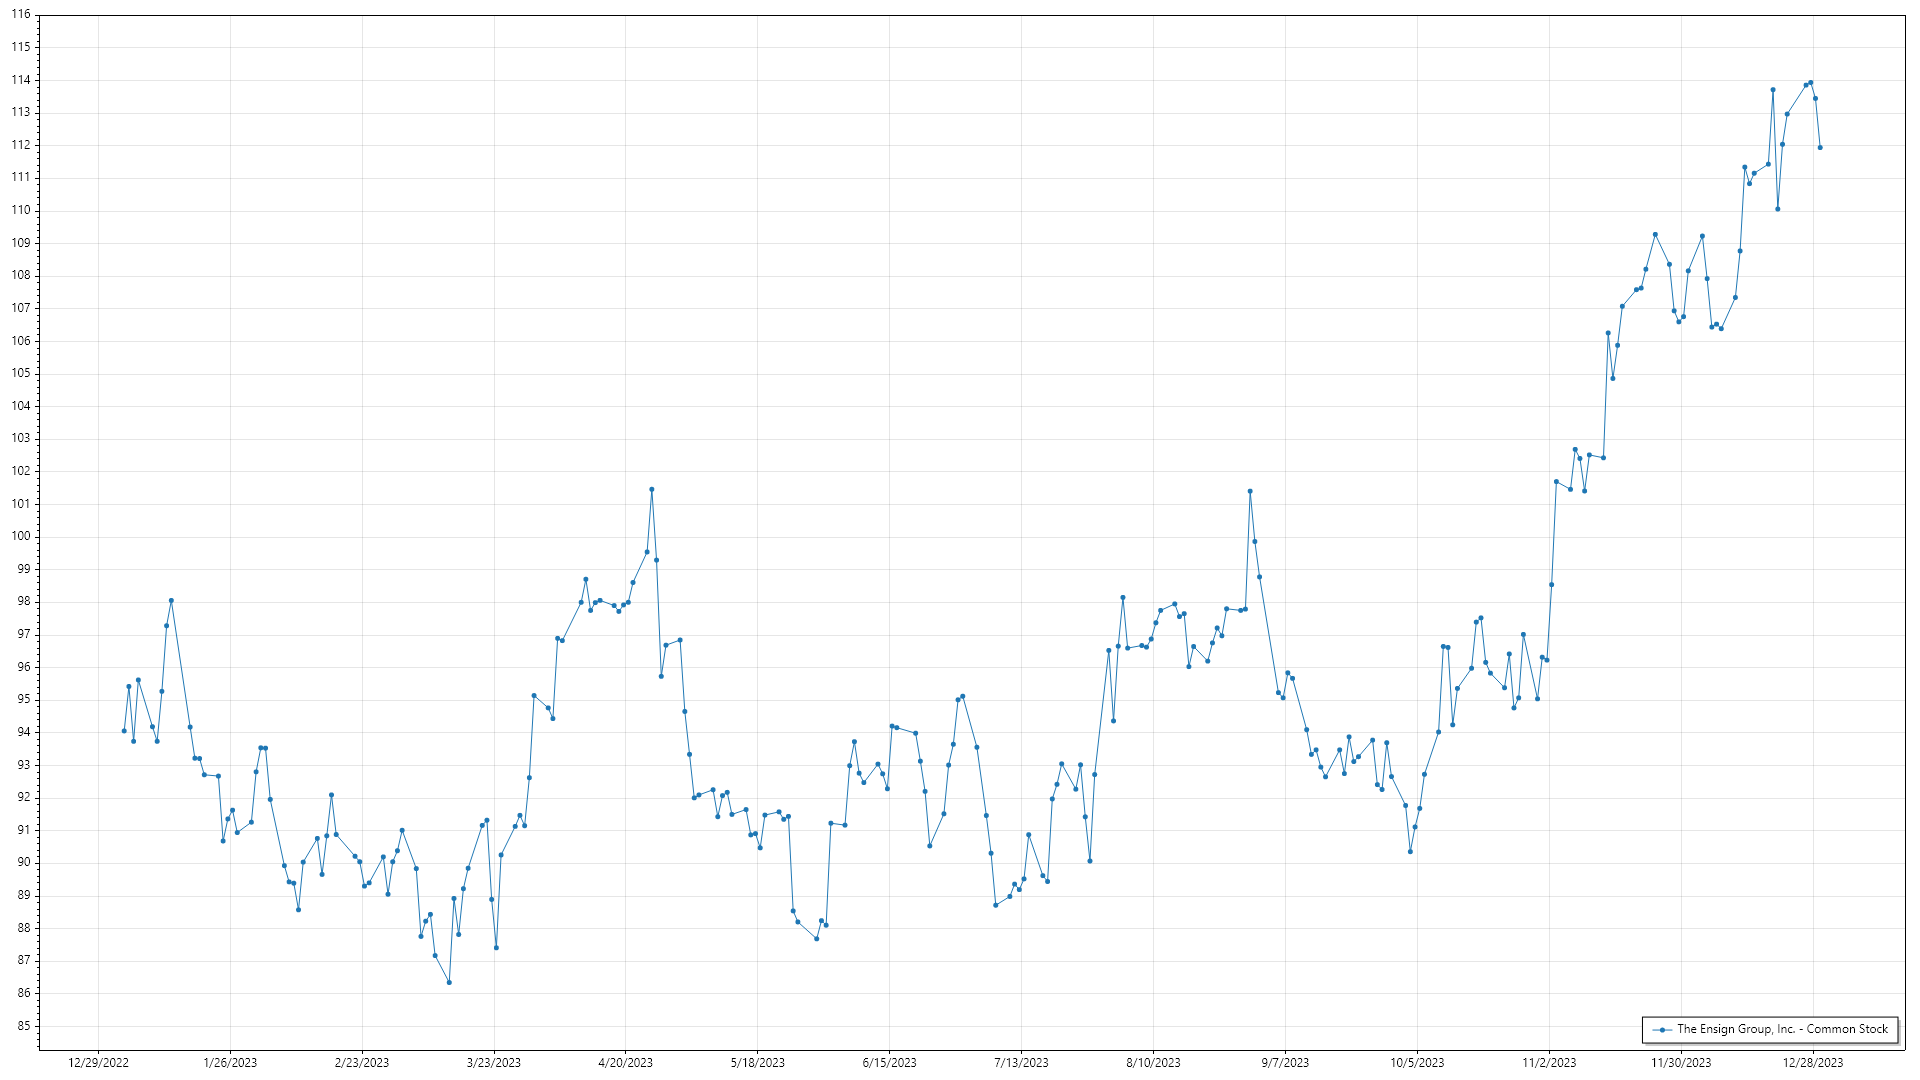Select the early-September peak point near 101.4
The image size is (1920, 1080).
point(1250,492)
